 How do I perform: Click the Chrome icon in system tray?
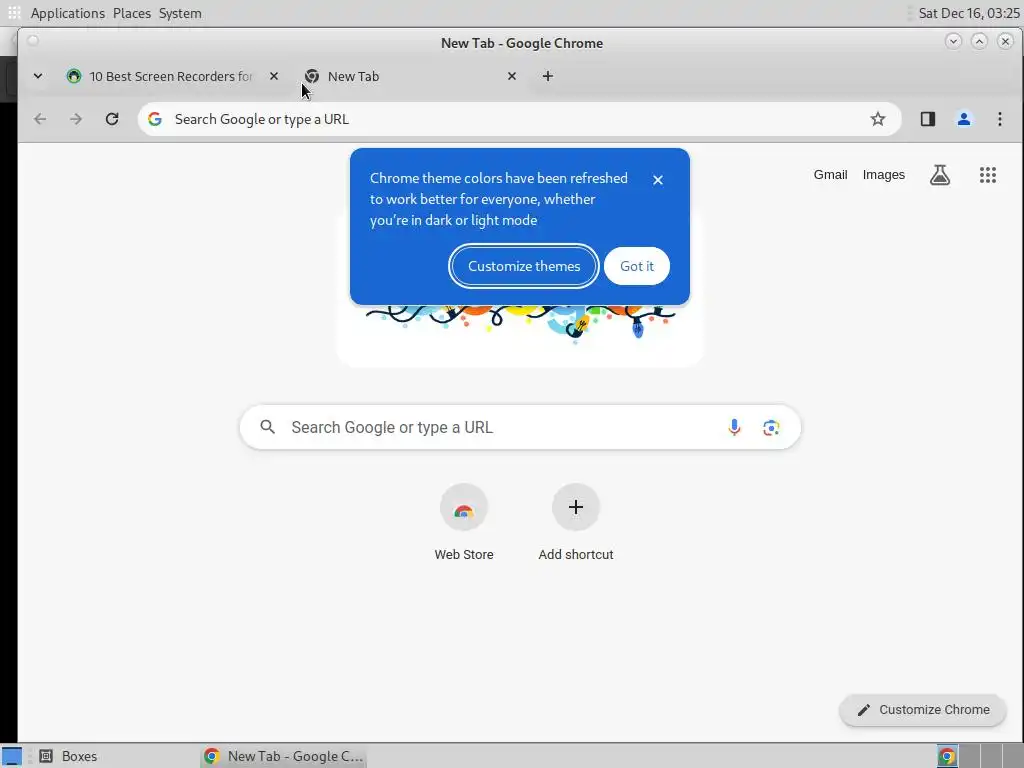[946, 756]
